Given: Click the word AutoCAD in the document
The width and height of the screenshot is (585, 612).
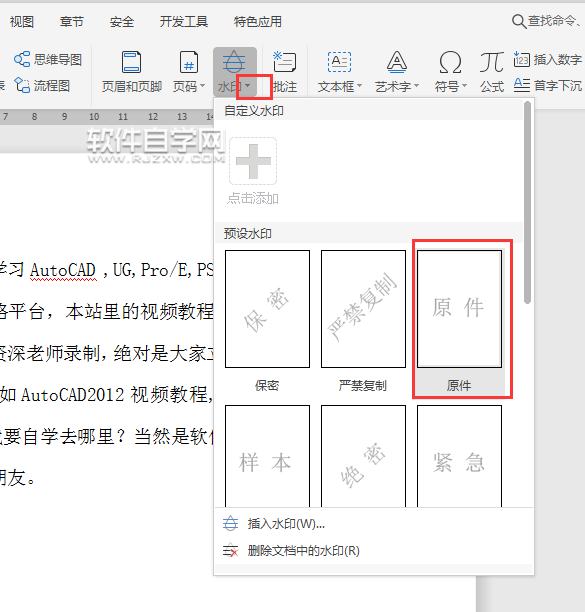Looking at the screenshot, I should [63, 270].
